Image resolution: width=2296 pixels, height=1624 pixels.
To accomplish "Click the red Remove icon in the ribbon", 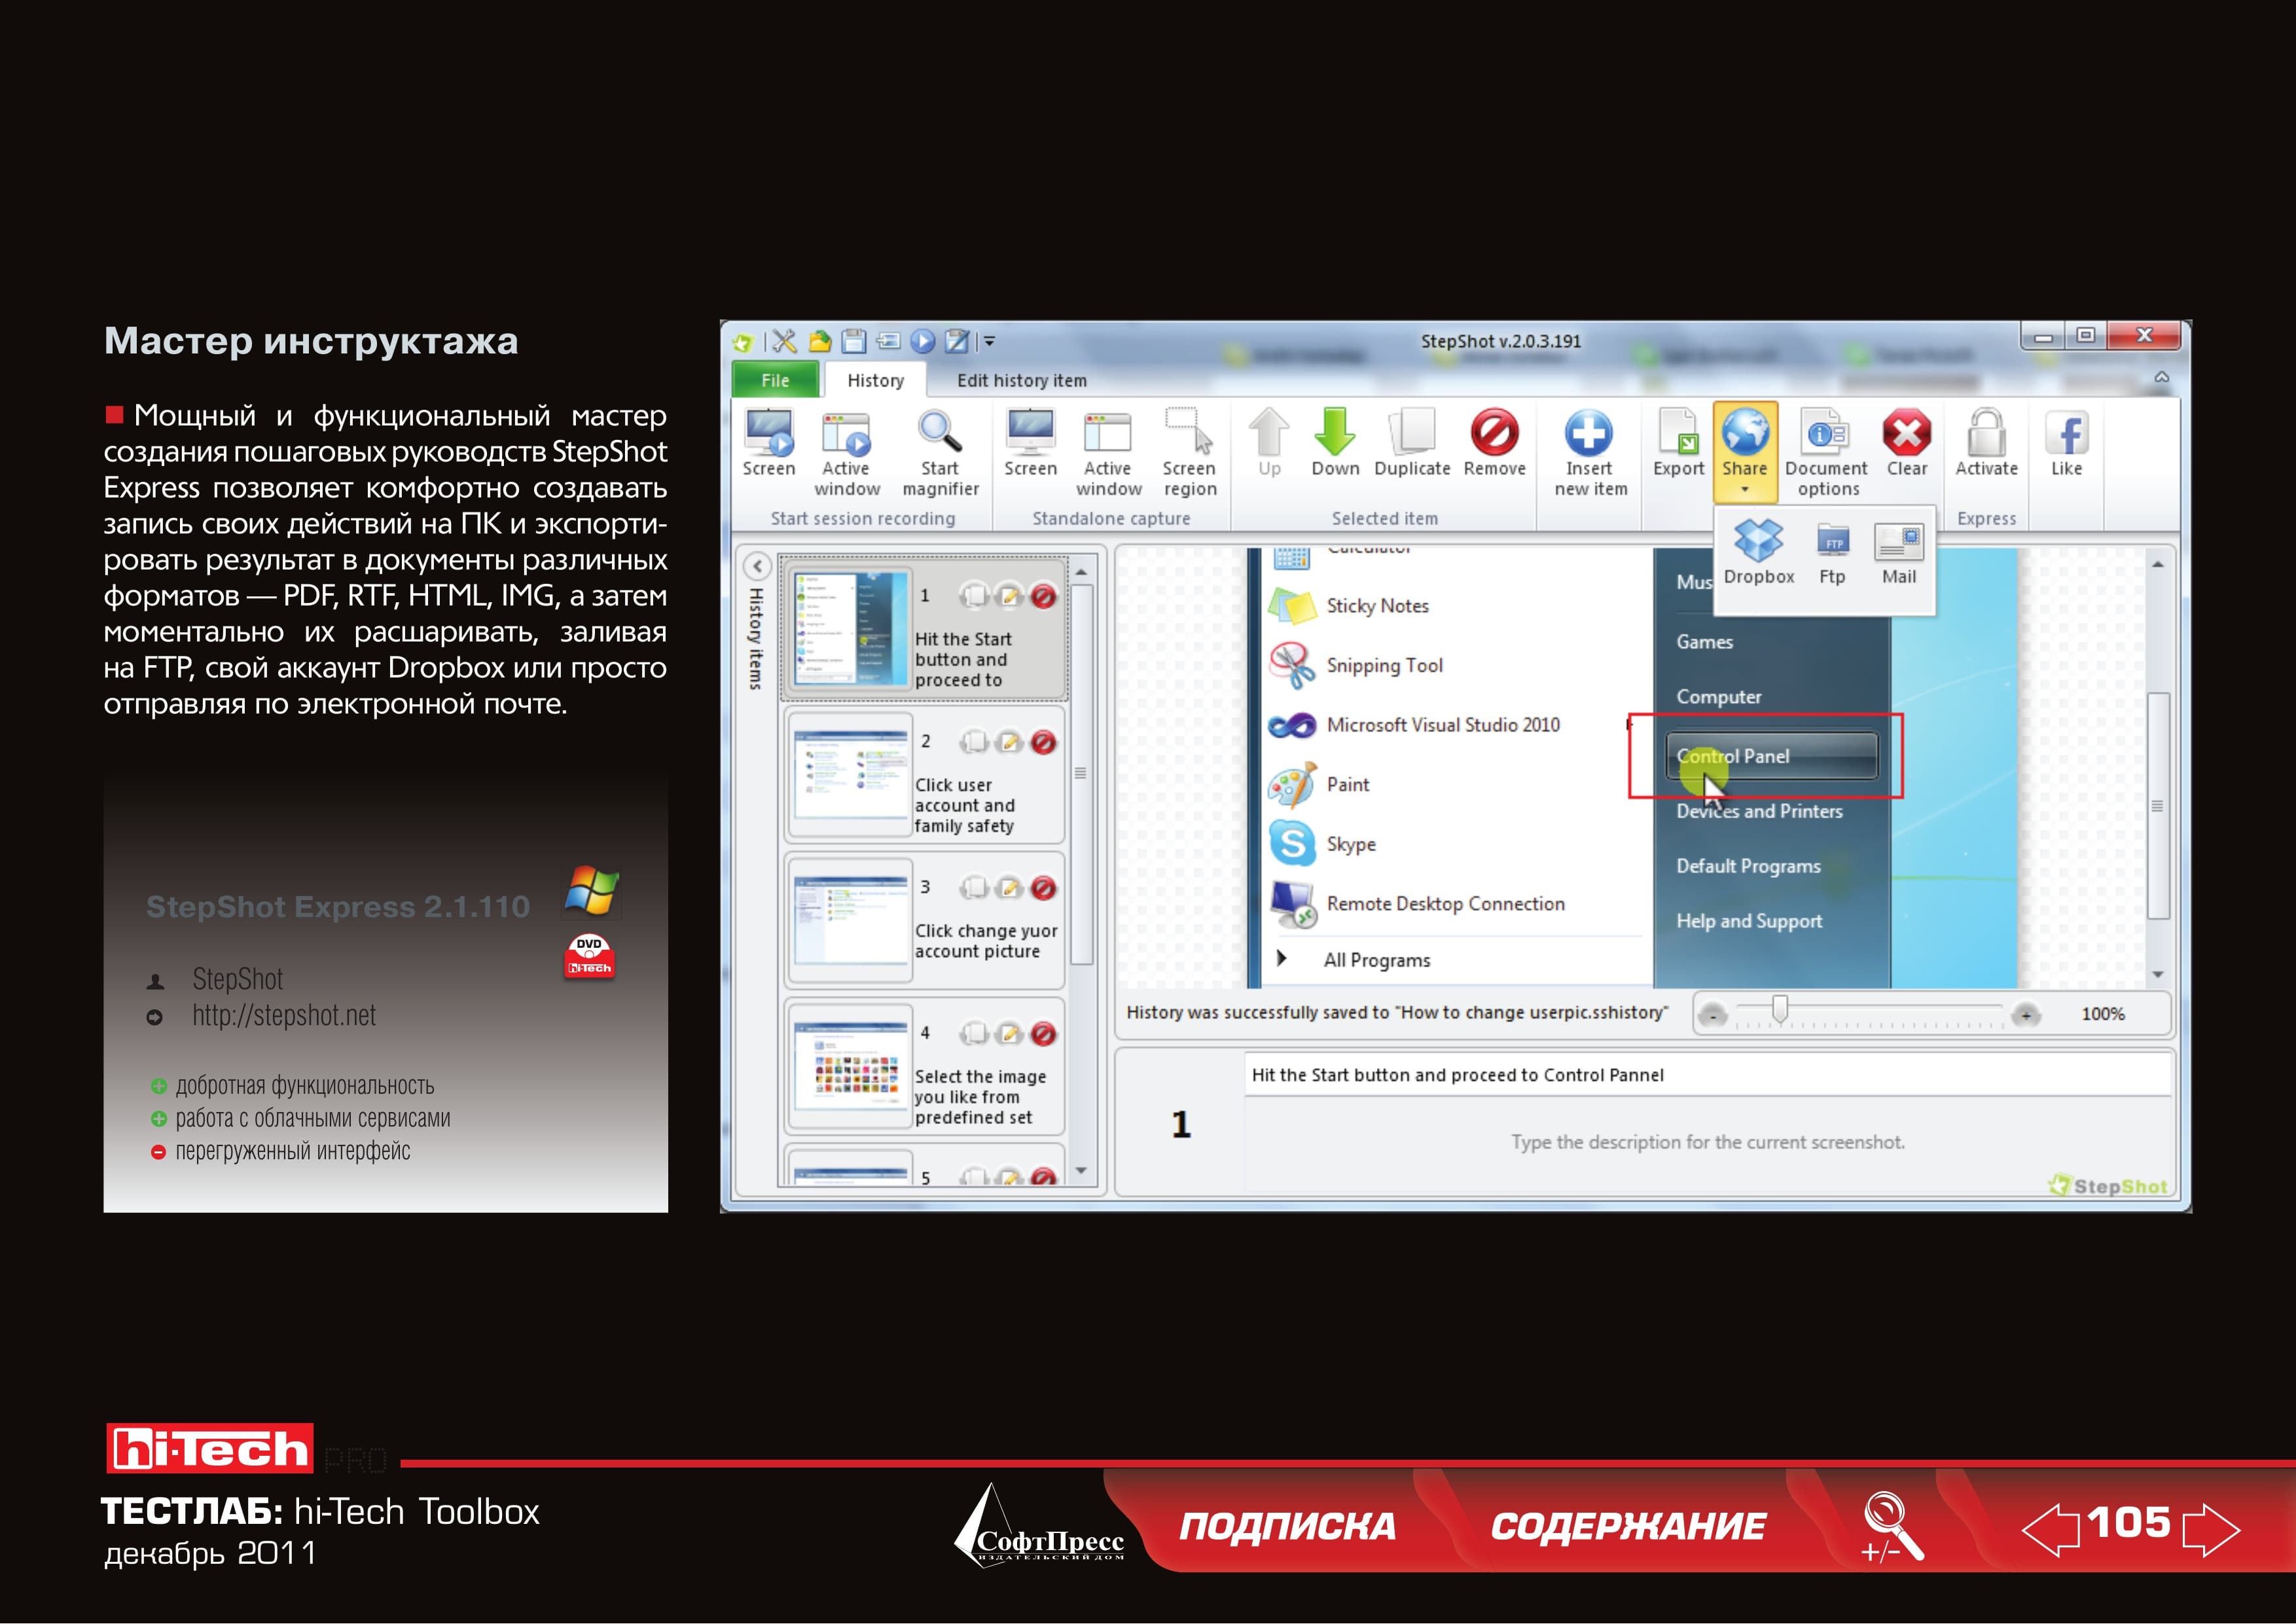I will tap(1494, 432).
